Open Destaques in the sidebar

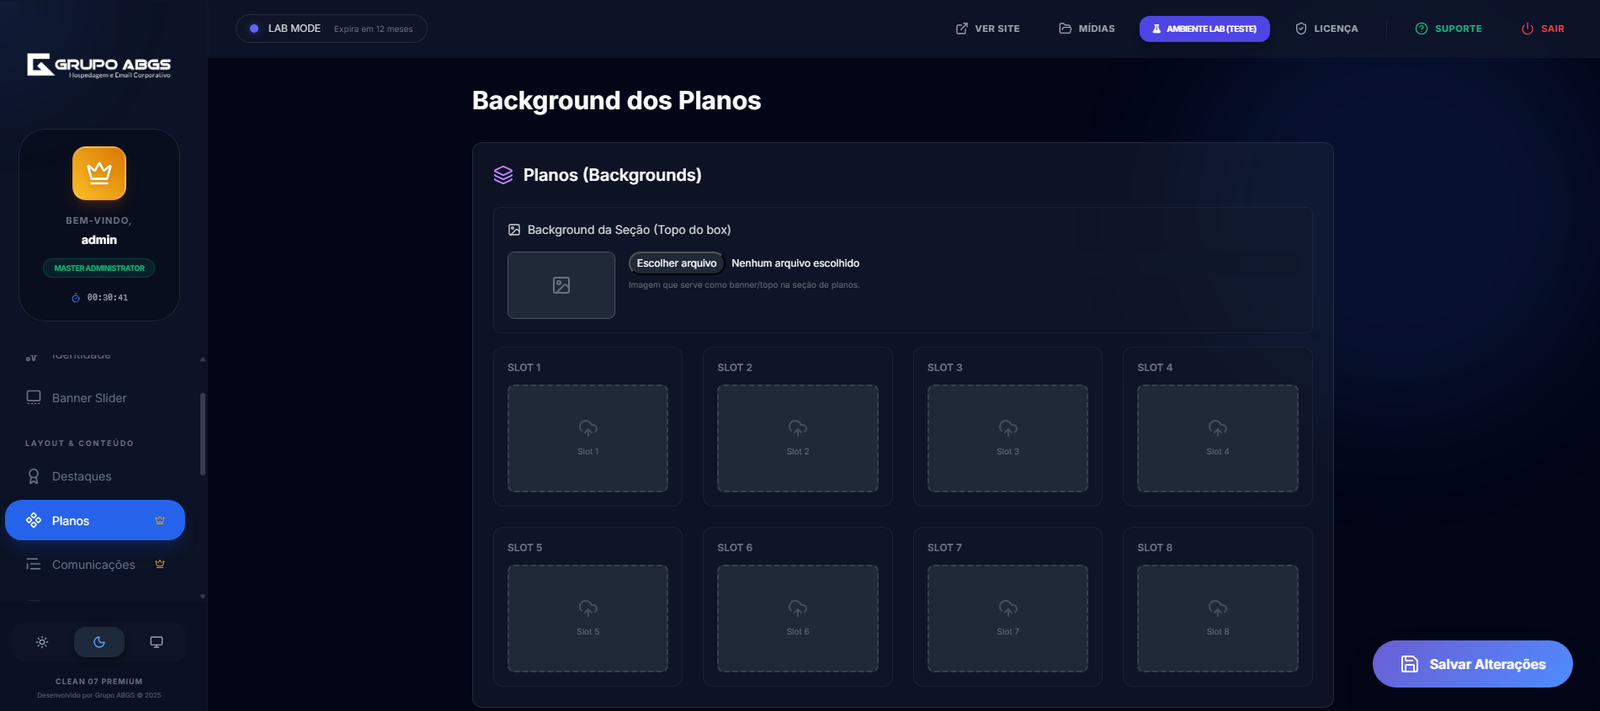(81, 477)
